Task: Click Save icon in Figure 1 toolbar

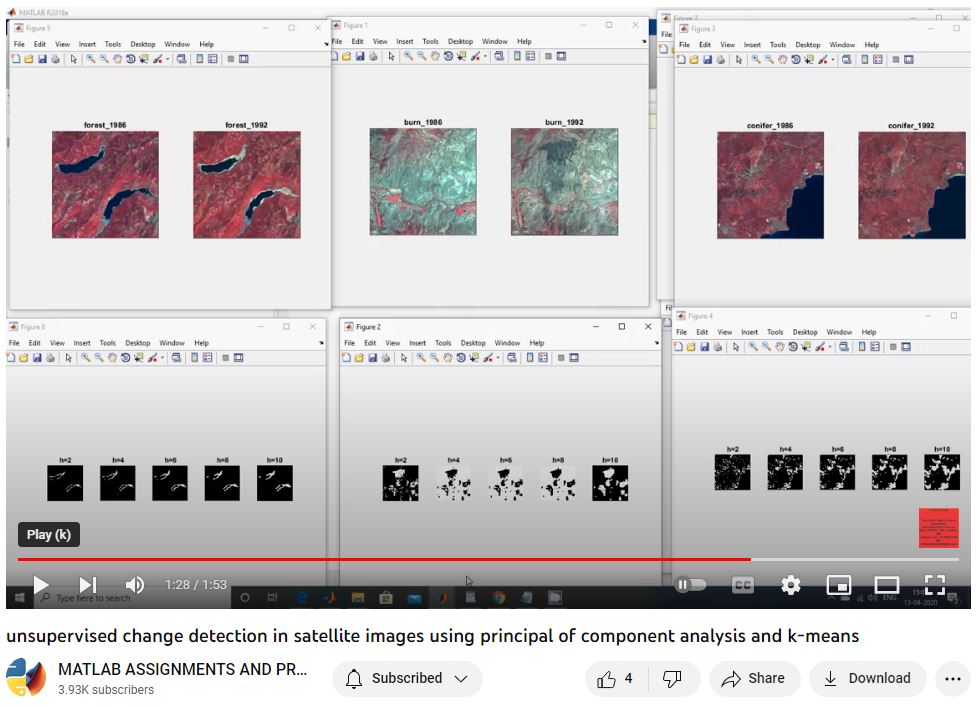Action: [x=360, y=56]
